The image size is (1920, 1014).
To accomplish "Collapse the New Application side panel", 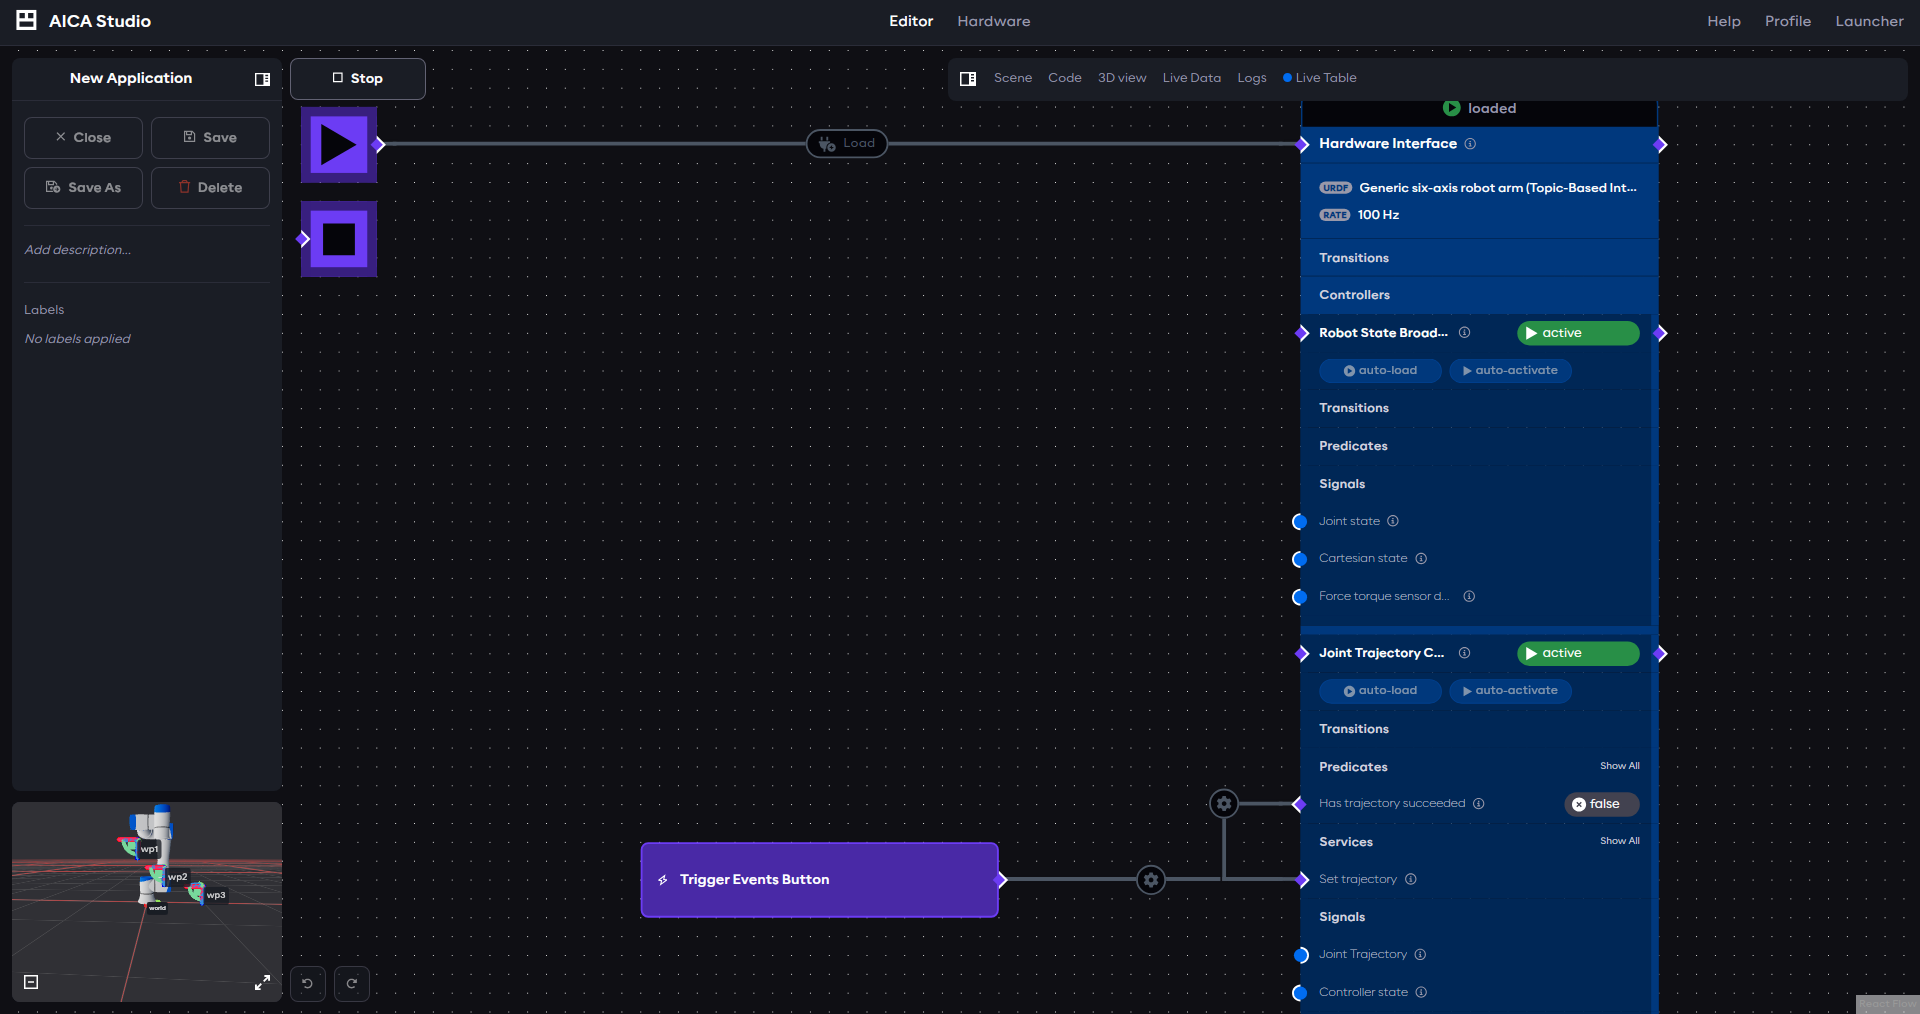I will [262, 79].
